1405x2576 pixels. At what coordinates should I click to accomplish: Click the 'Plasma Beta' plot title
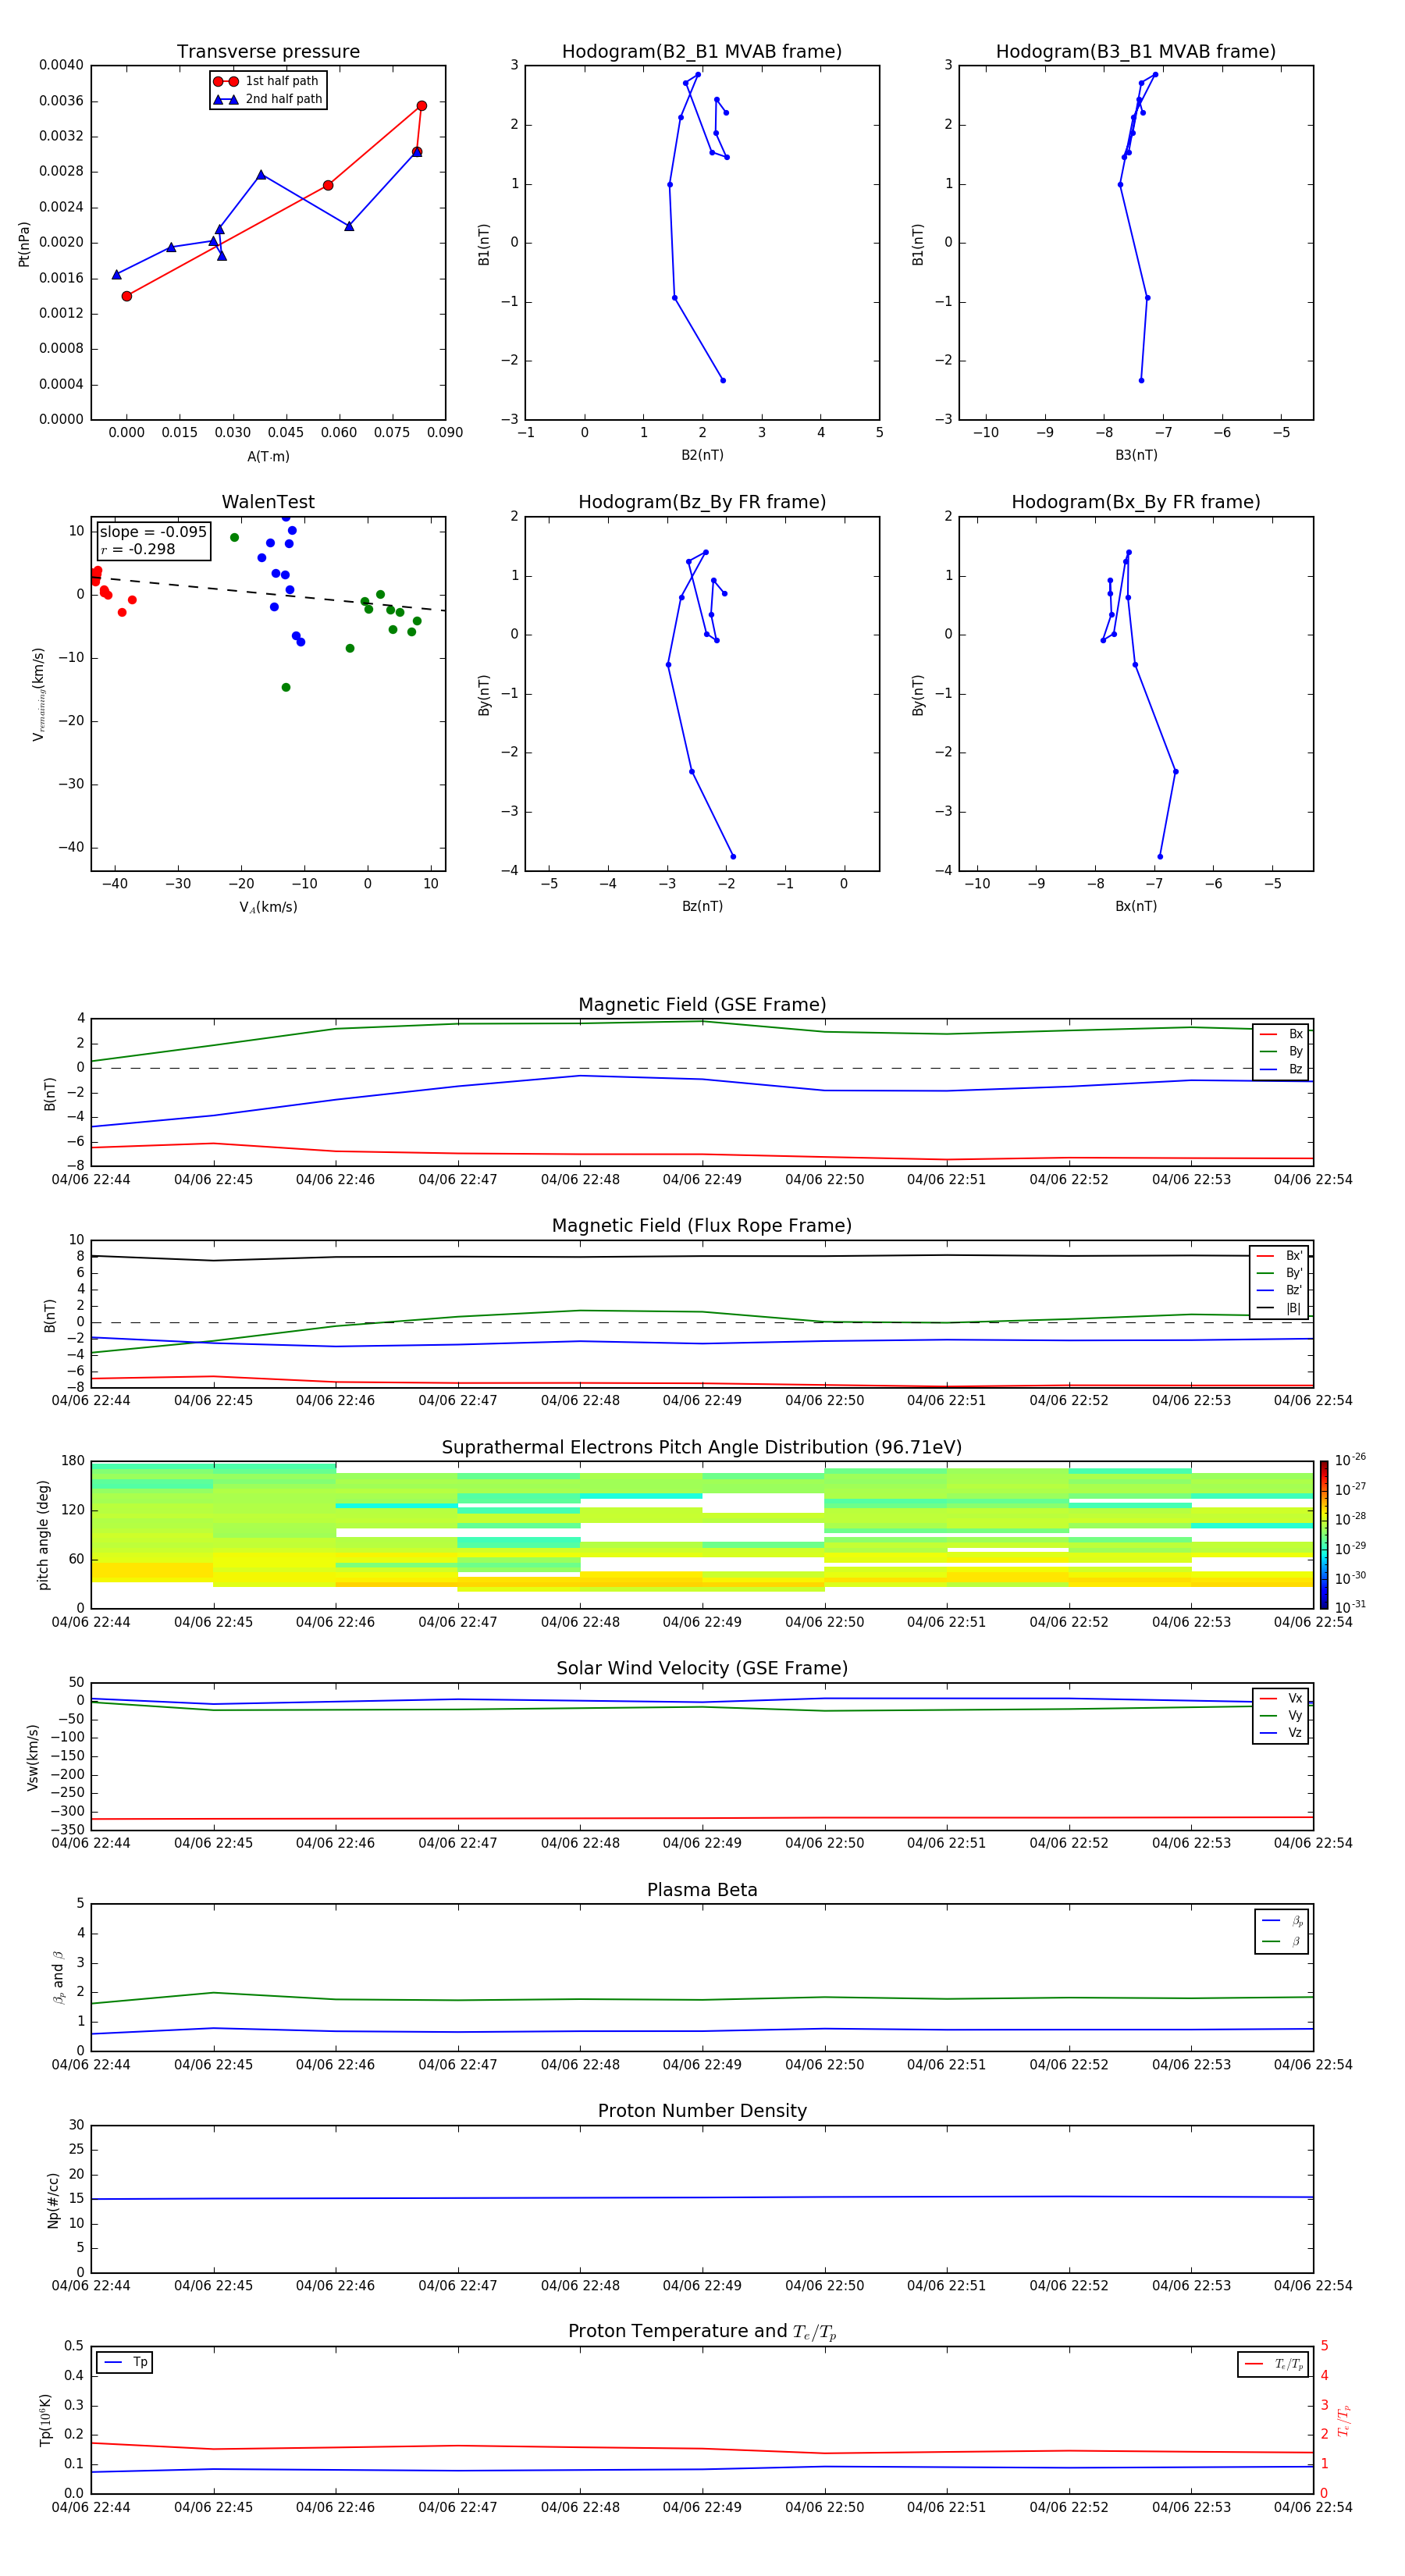702,1890
